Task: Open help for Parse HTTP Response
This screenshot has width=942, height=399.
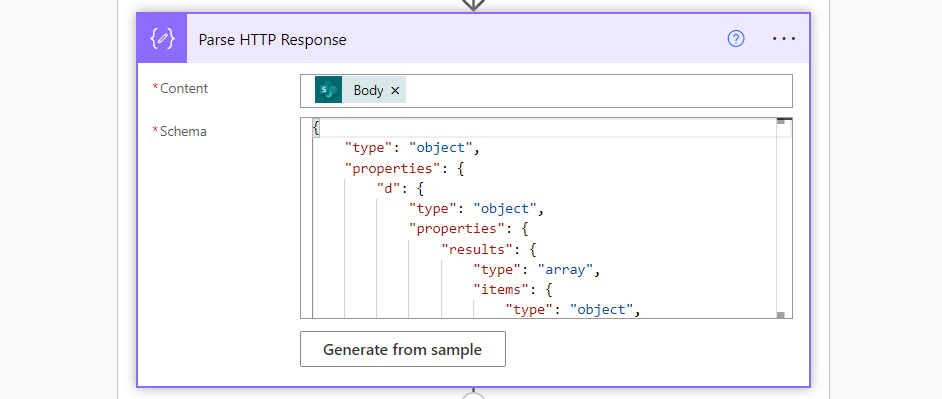Action: point(736,39)
